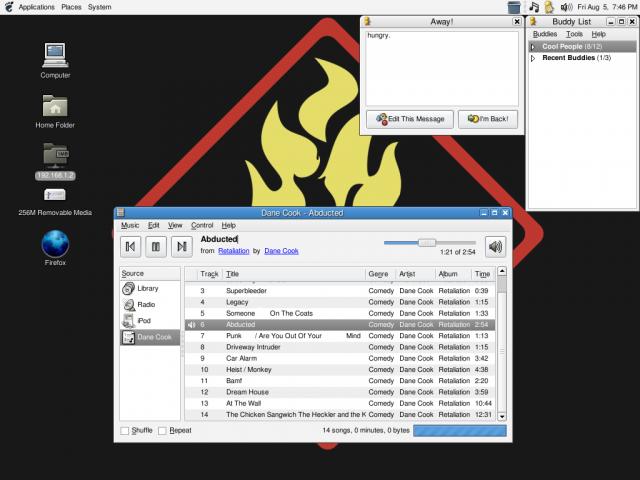Screen dimensions: 640x480
Task: Follow the Retaliation album link
Action: (x=233, y=251)
